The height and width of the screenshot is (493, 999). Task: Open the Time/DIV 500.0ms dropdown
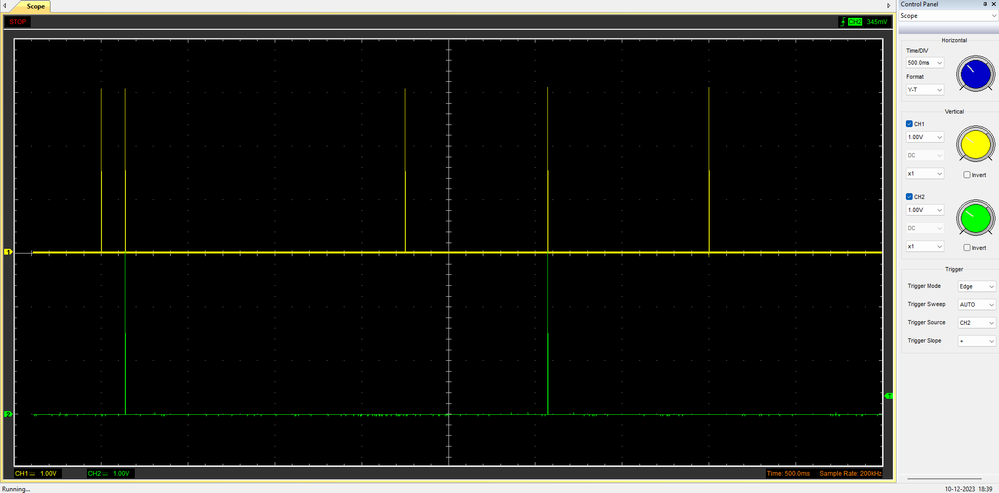(x=925, y=63)
